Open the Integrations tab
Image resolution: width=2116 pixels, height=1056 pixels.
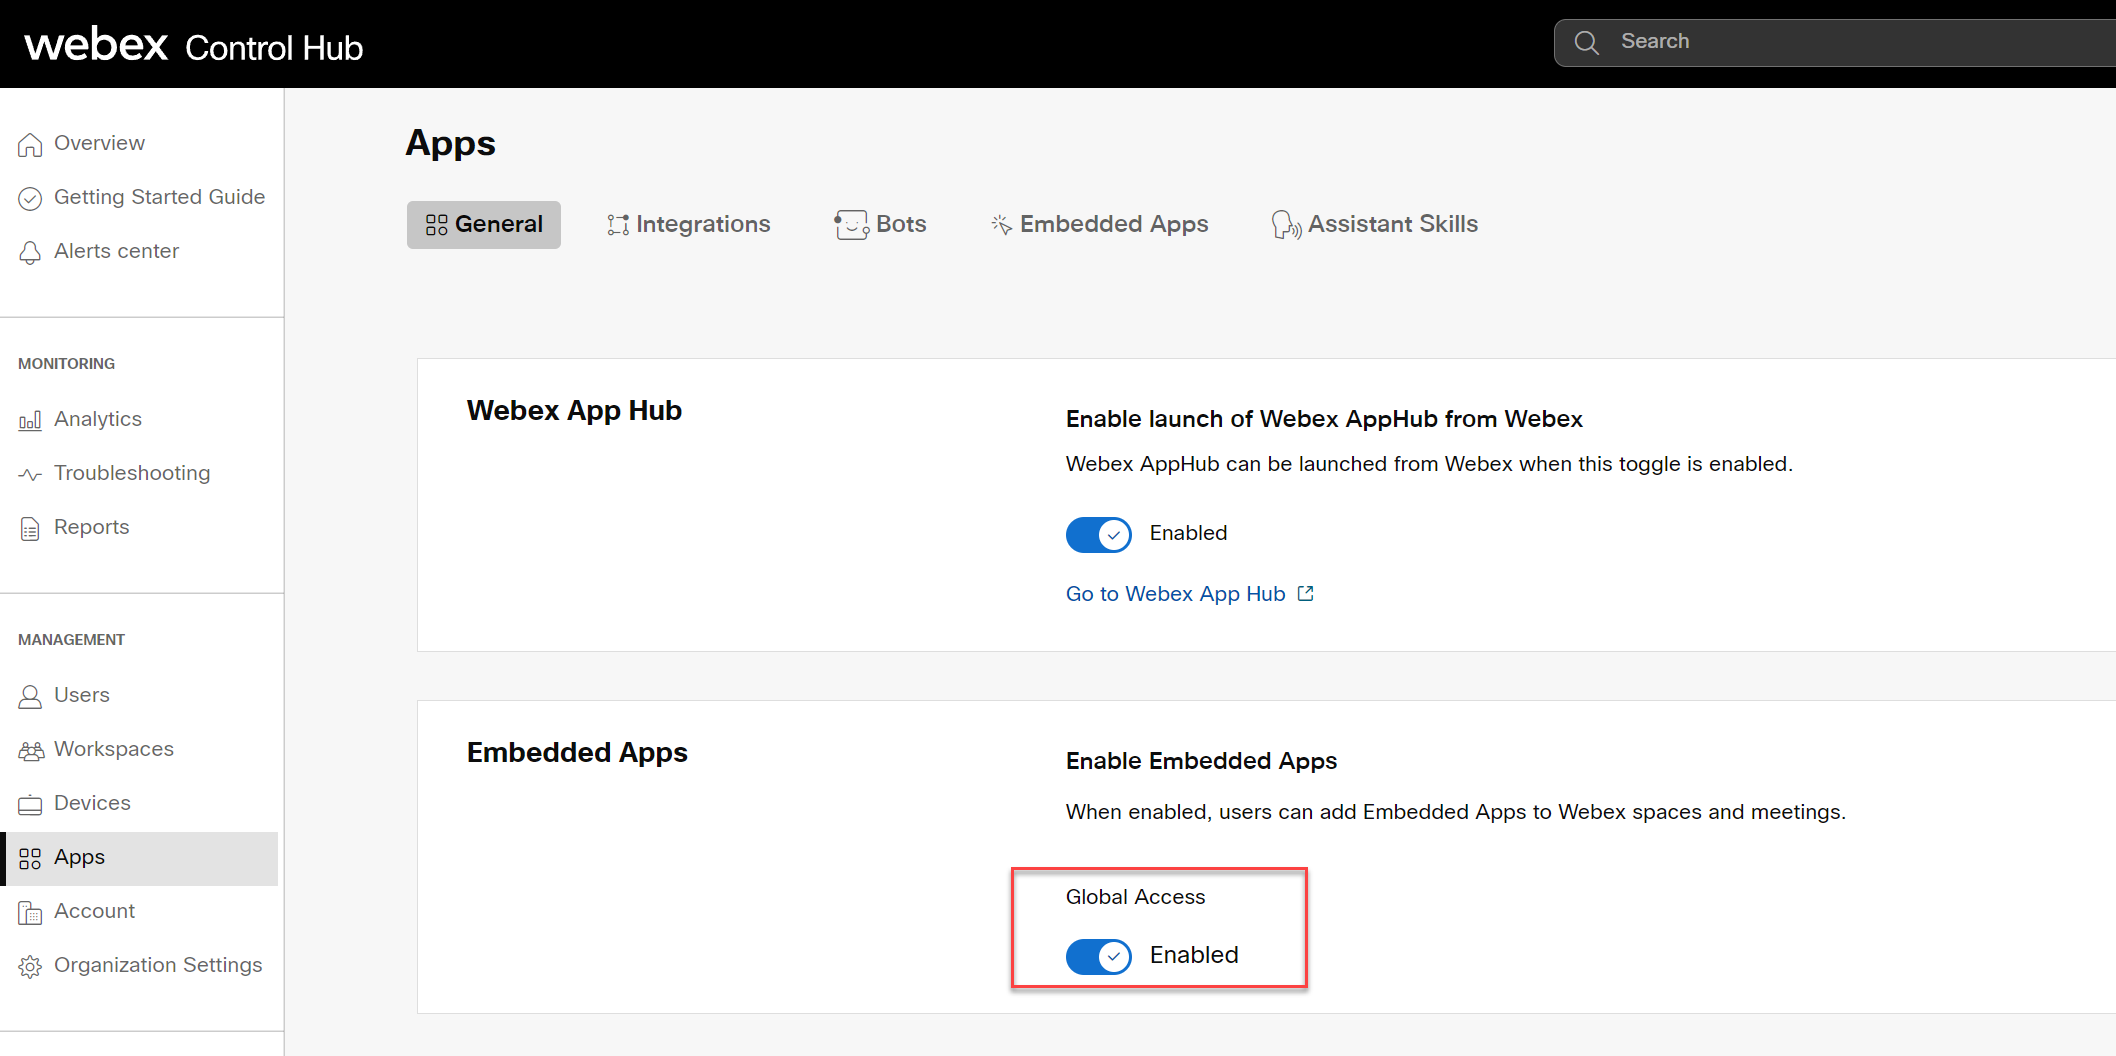[x=688, y=225]
